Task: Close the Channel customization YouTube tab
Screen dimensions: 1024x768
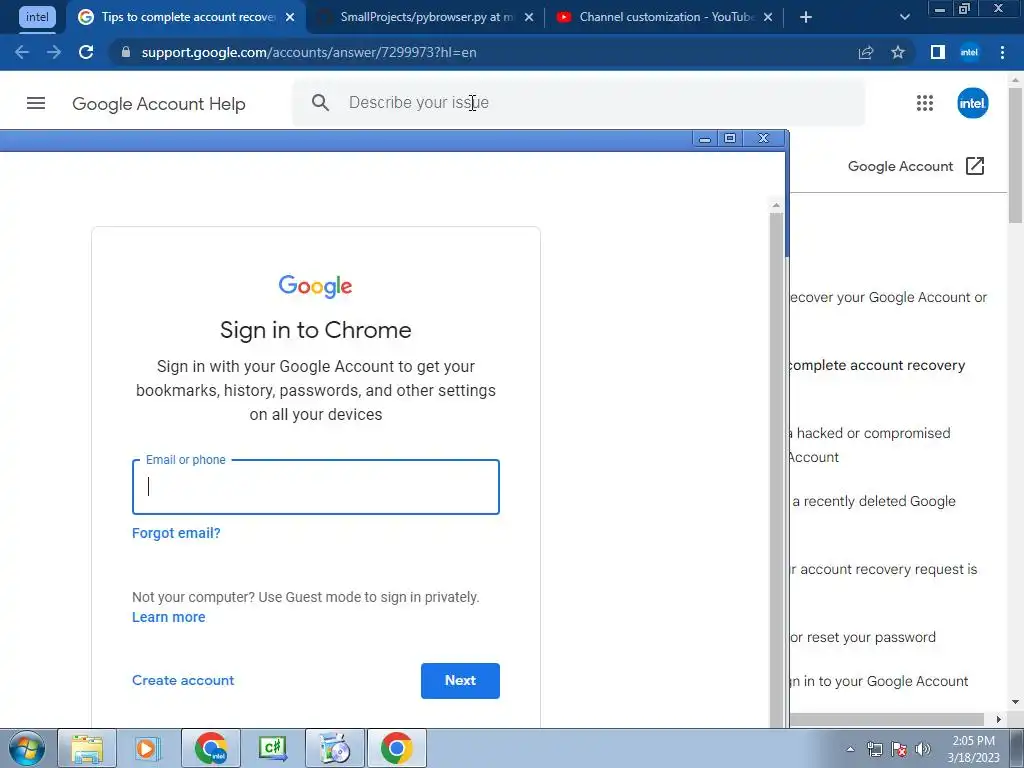Action: tap(768, 17)
